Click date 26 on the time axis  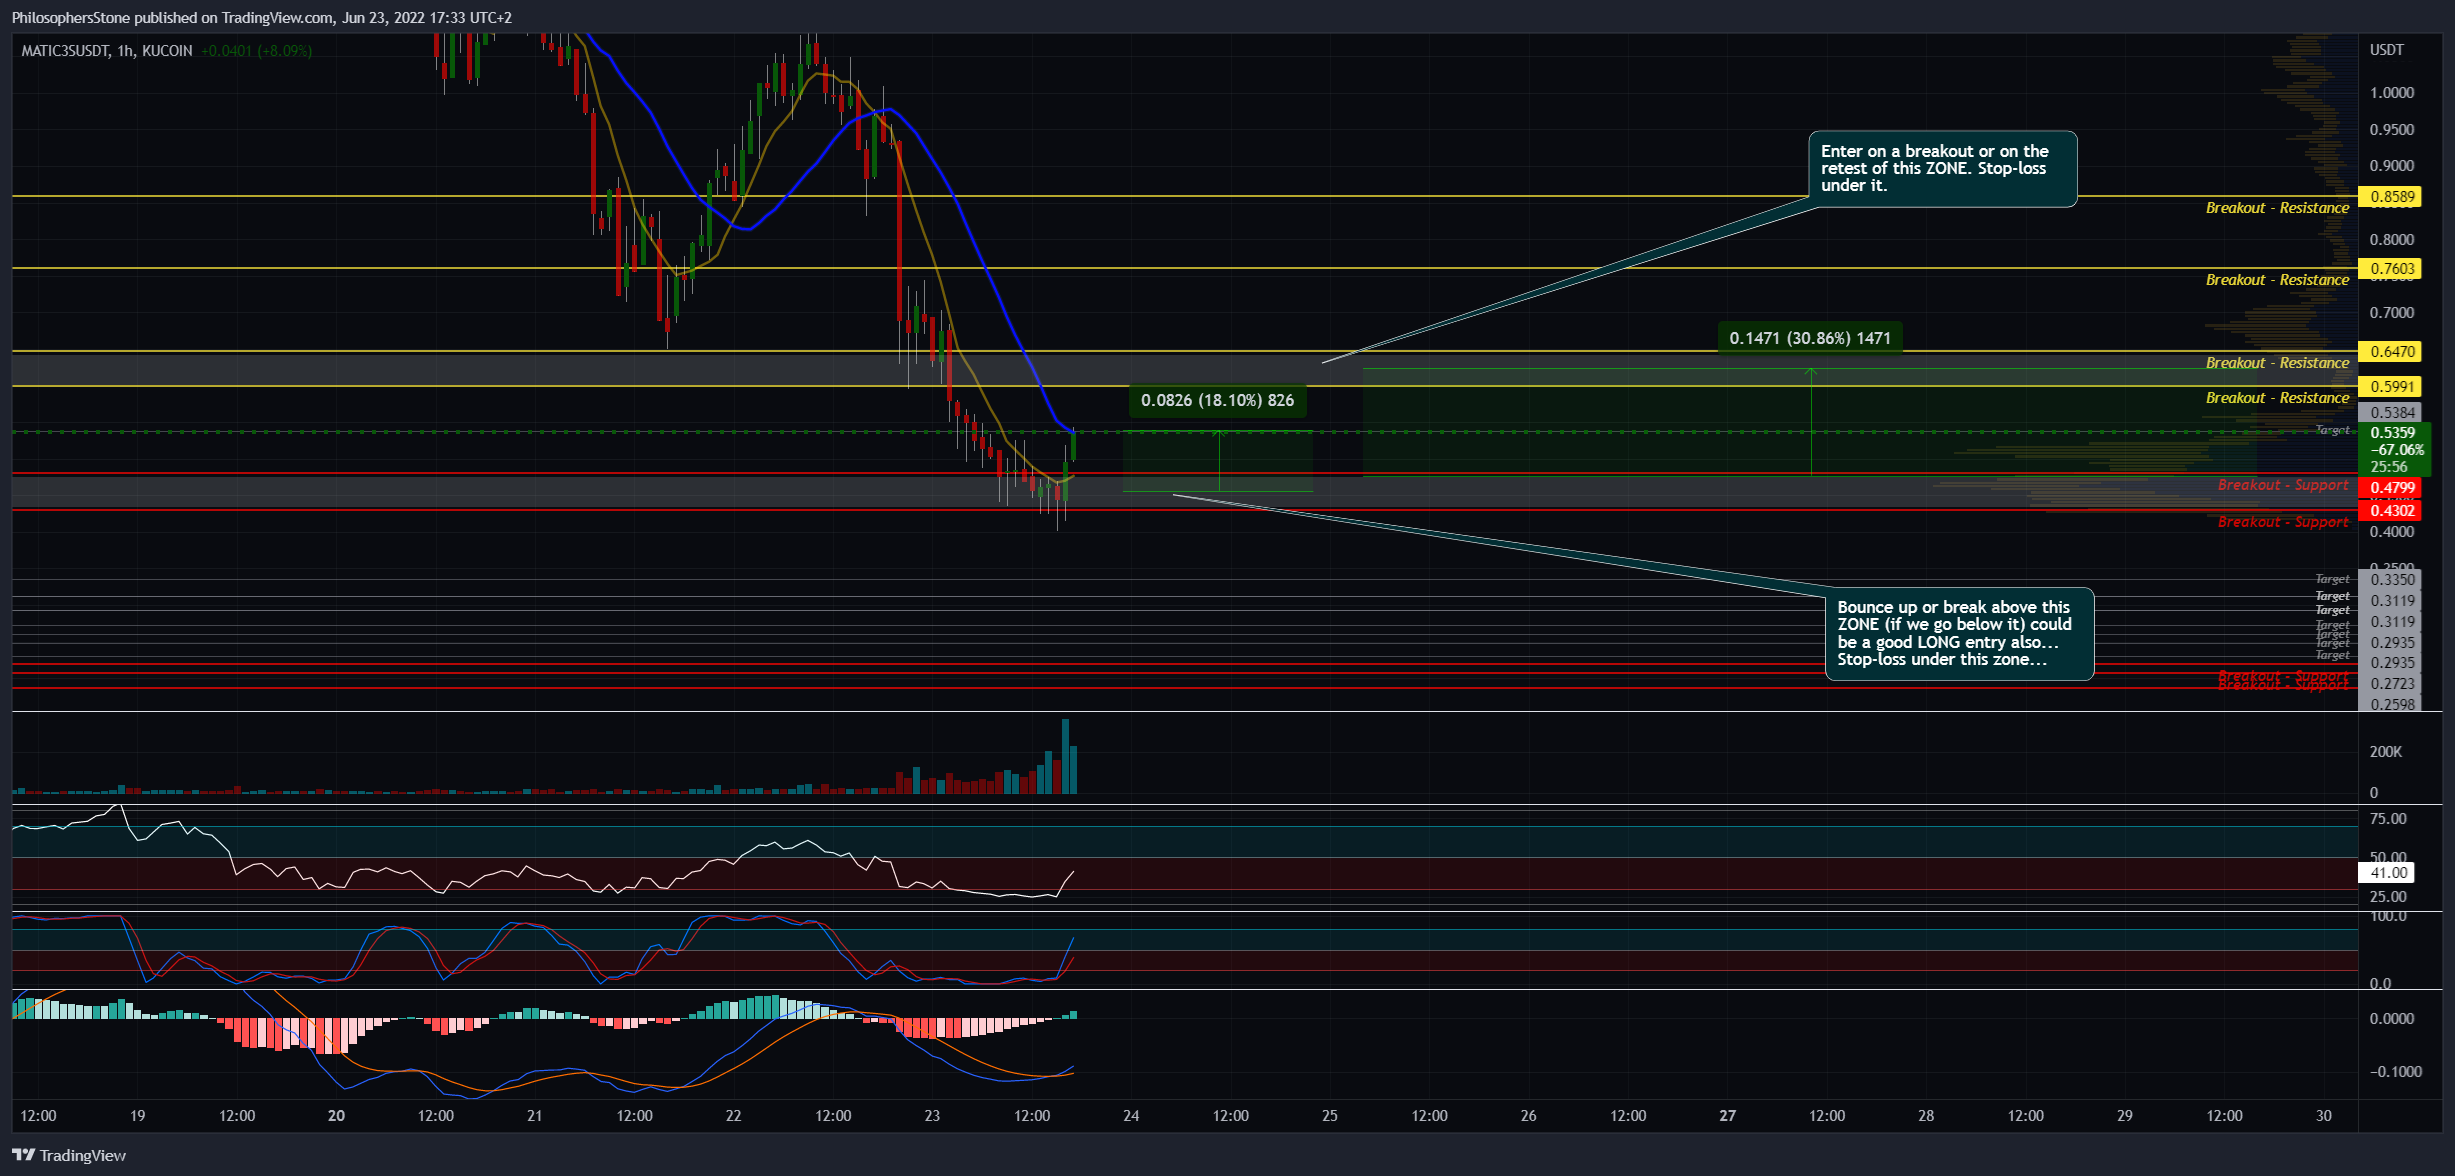1528,1116
